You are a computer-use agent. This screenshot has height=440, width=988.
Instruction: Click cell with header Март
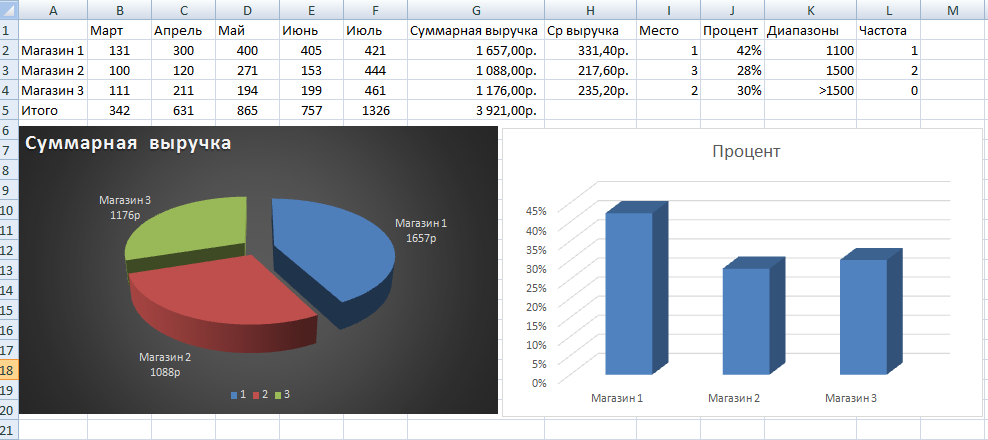pyautogui.click(x=119, y=30)
